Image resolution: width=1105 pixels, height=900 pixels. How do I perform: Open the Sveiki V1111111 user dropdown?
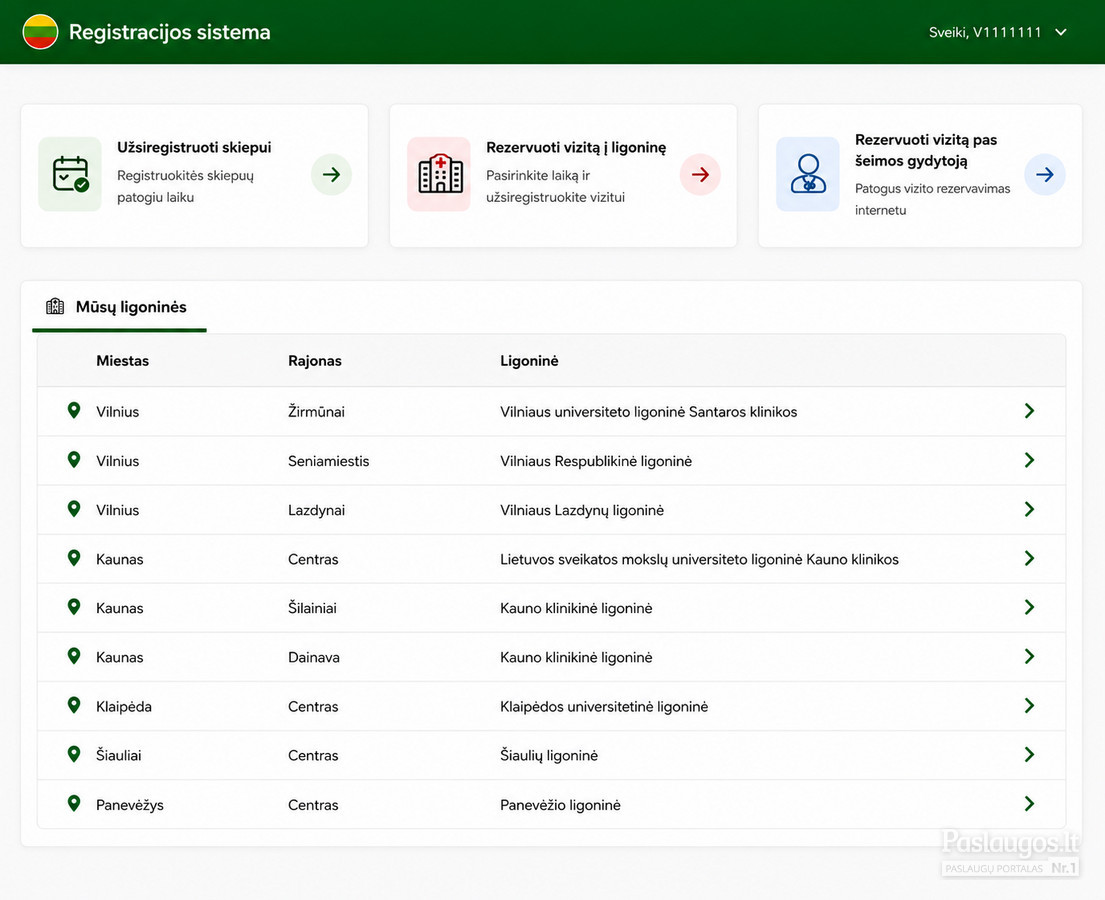(x=998, y=32)
